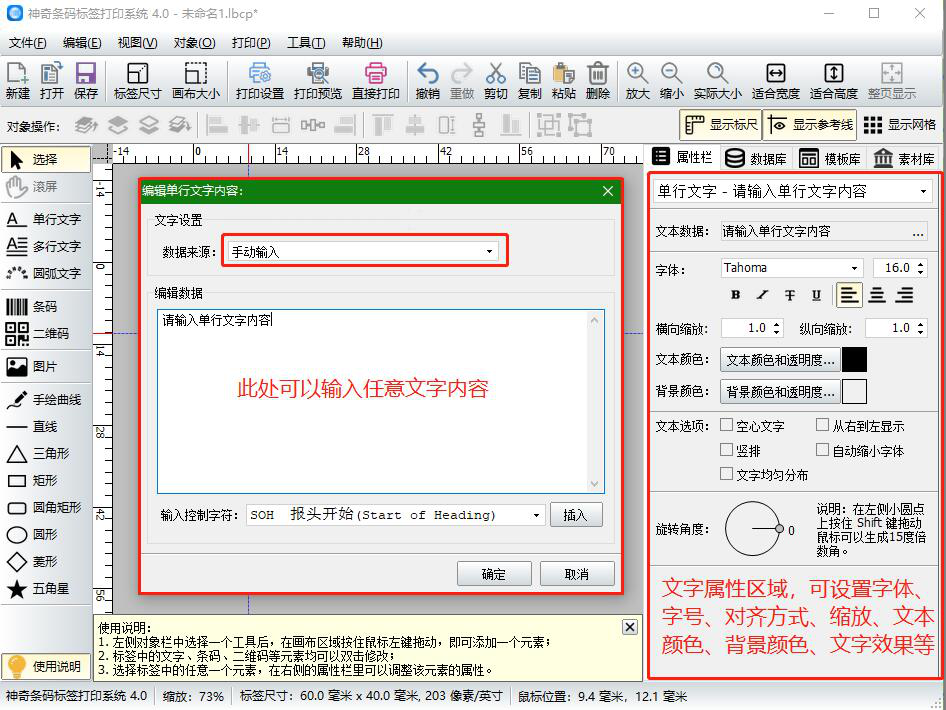946x710 pixels.
Task: Select the 多行文字 multi-line text tool
Action: point(46,246)
